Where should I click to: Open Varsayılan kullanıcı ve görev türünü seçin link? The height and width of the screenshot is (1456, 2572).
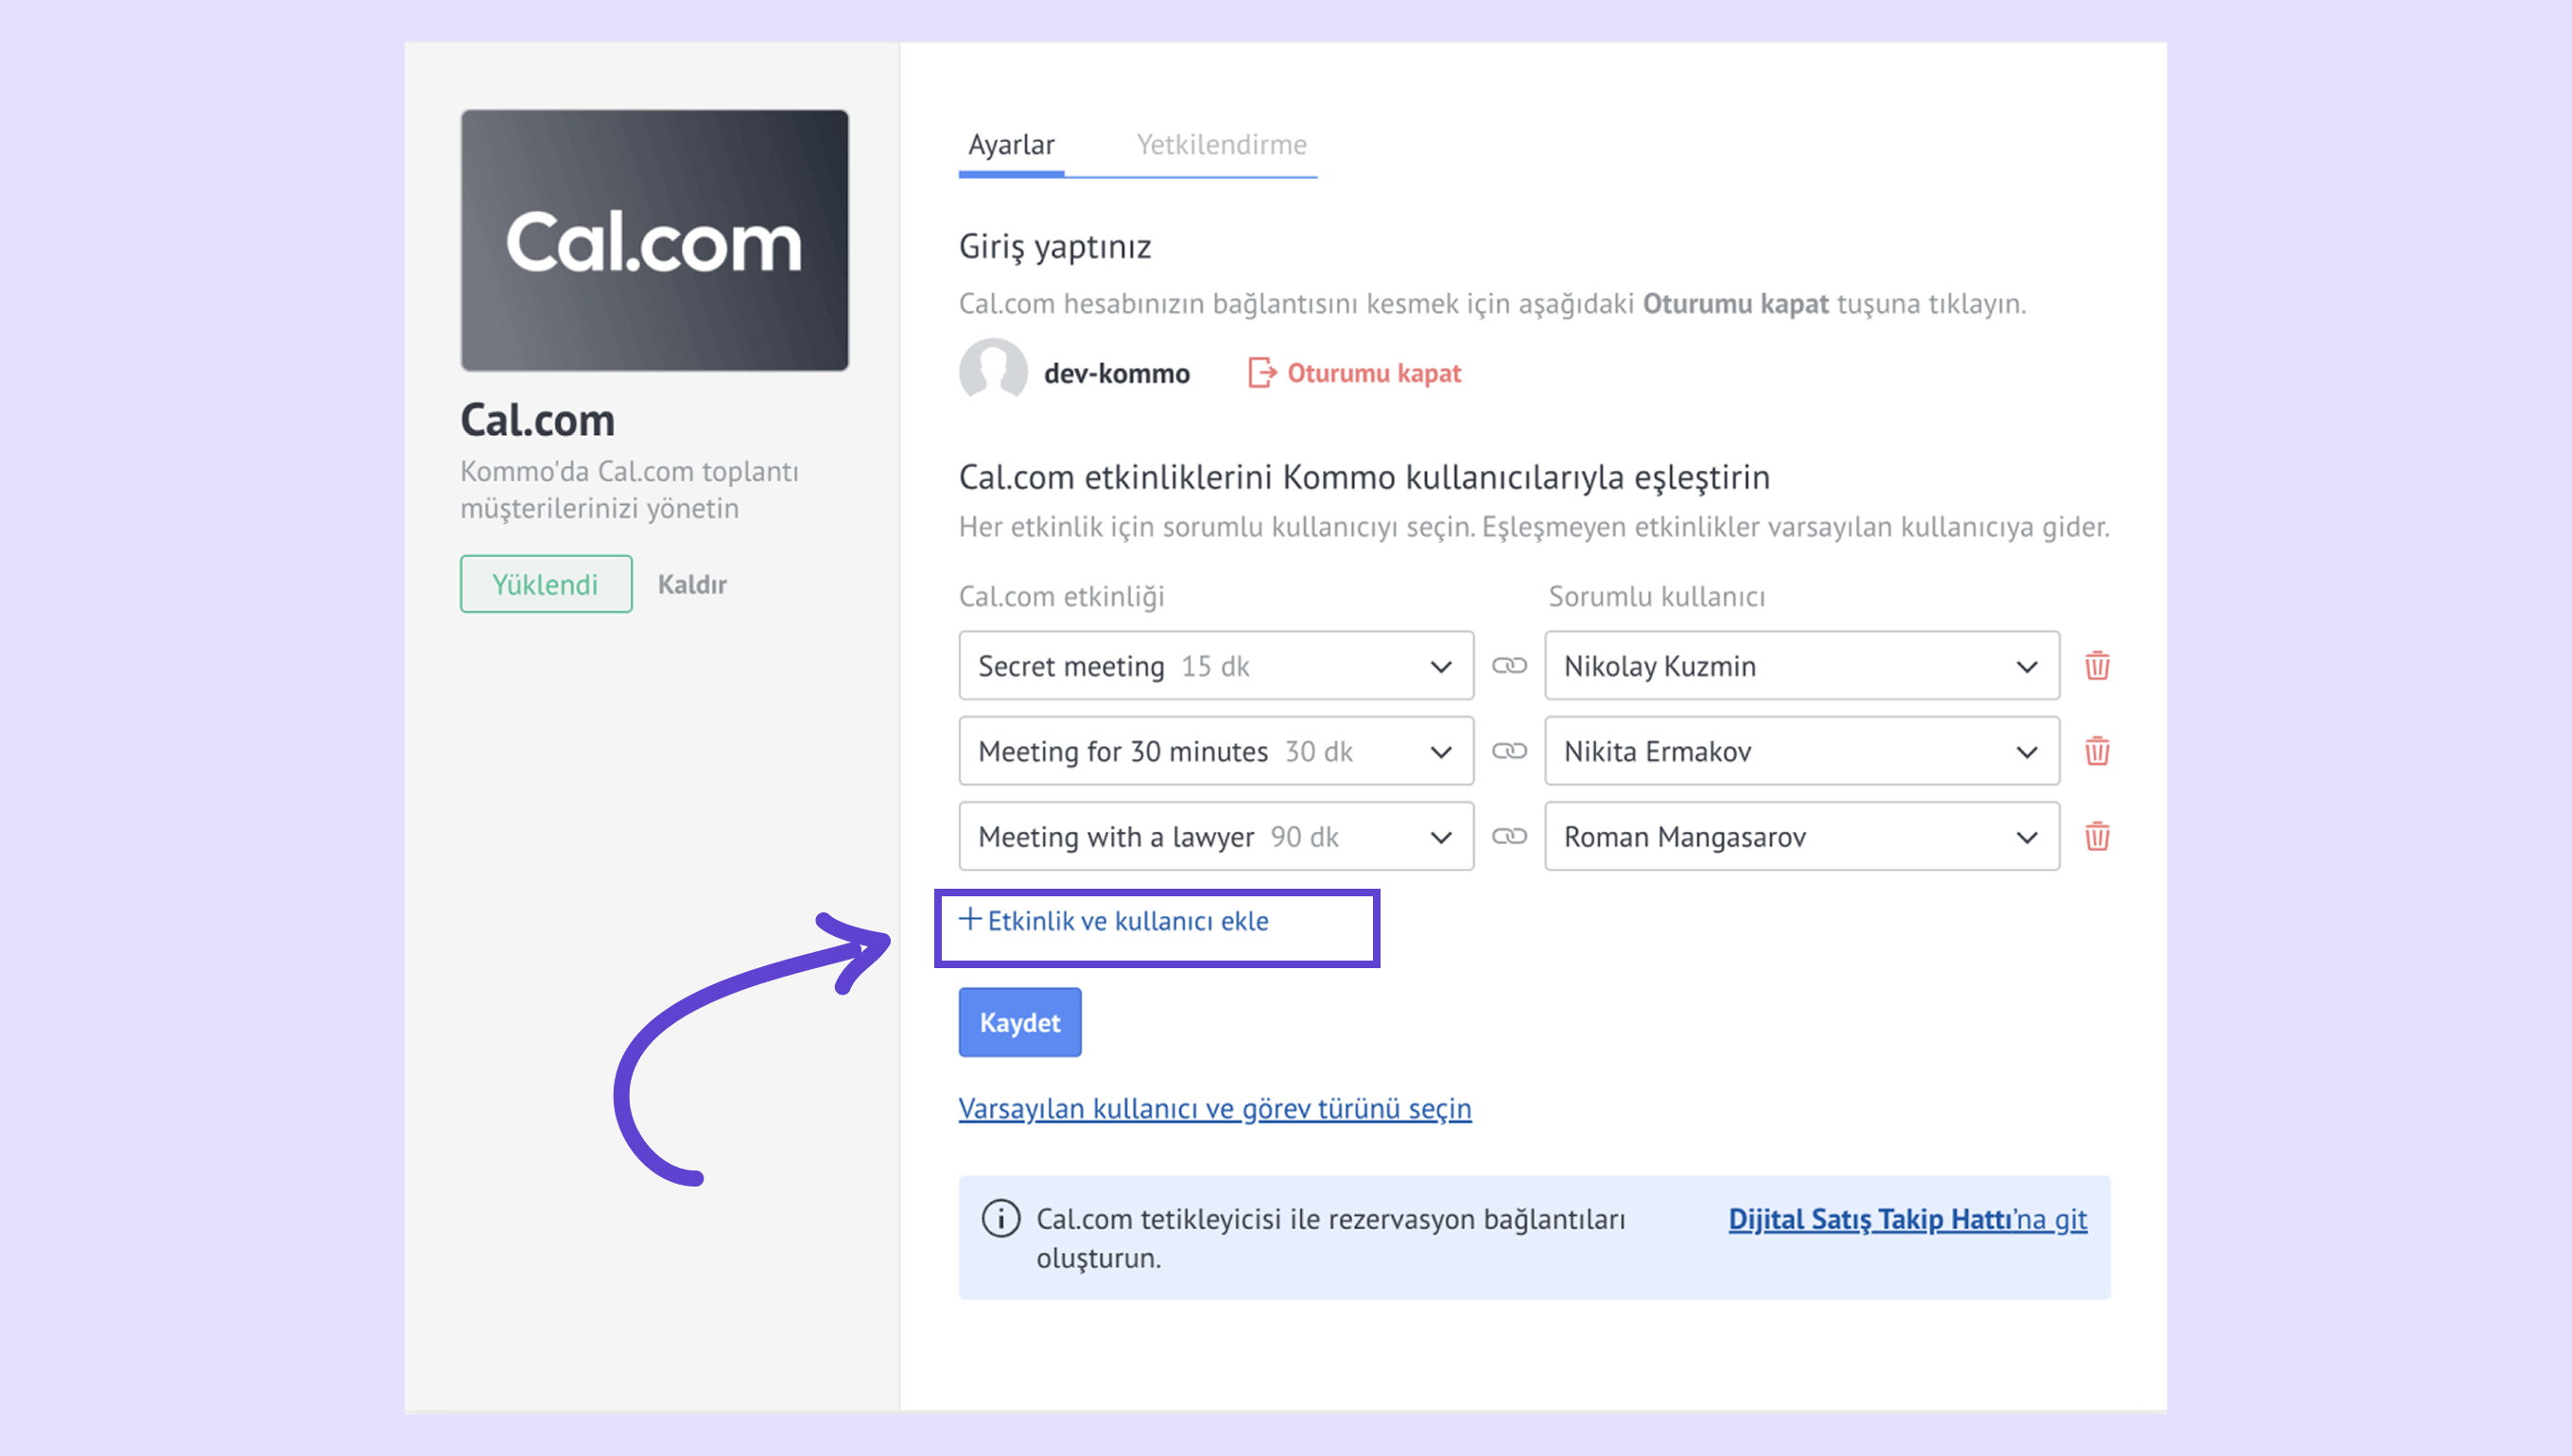[1214, 1108]
